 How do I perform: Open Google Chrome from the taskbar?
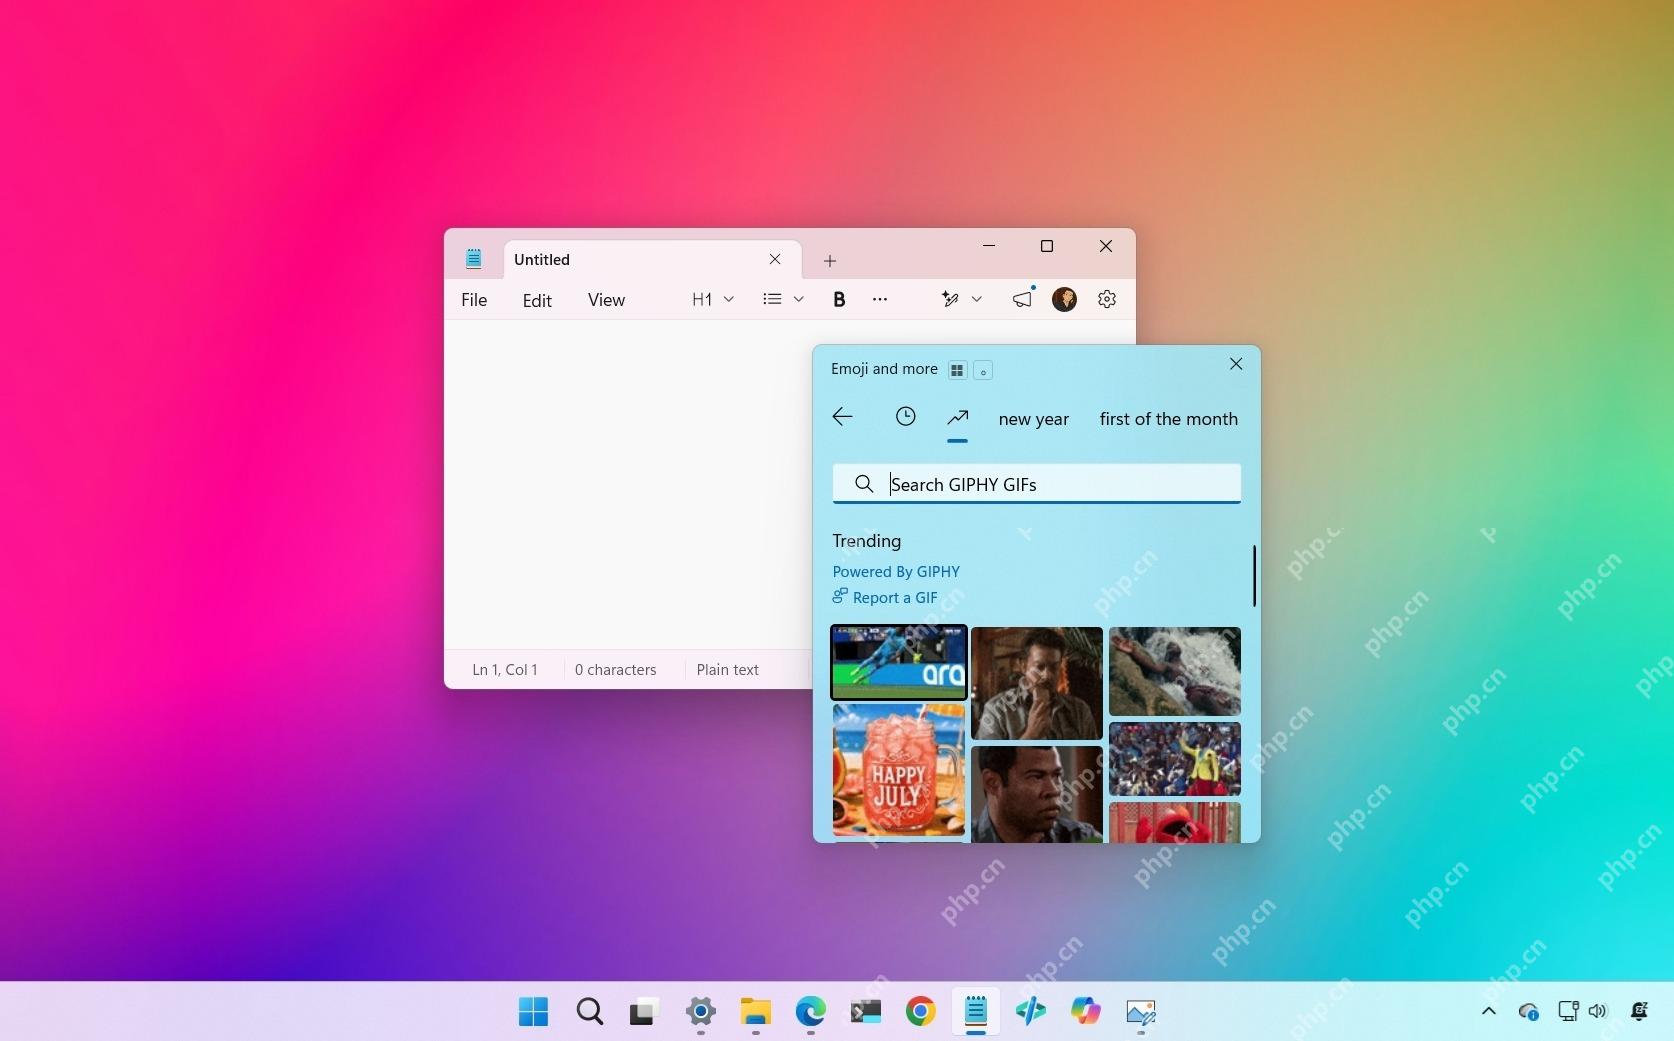[921, 1012]
